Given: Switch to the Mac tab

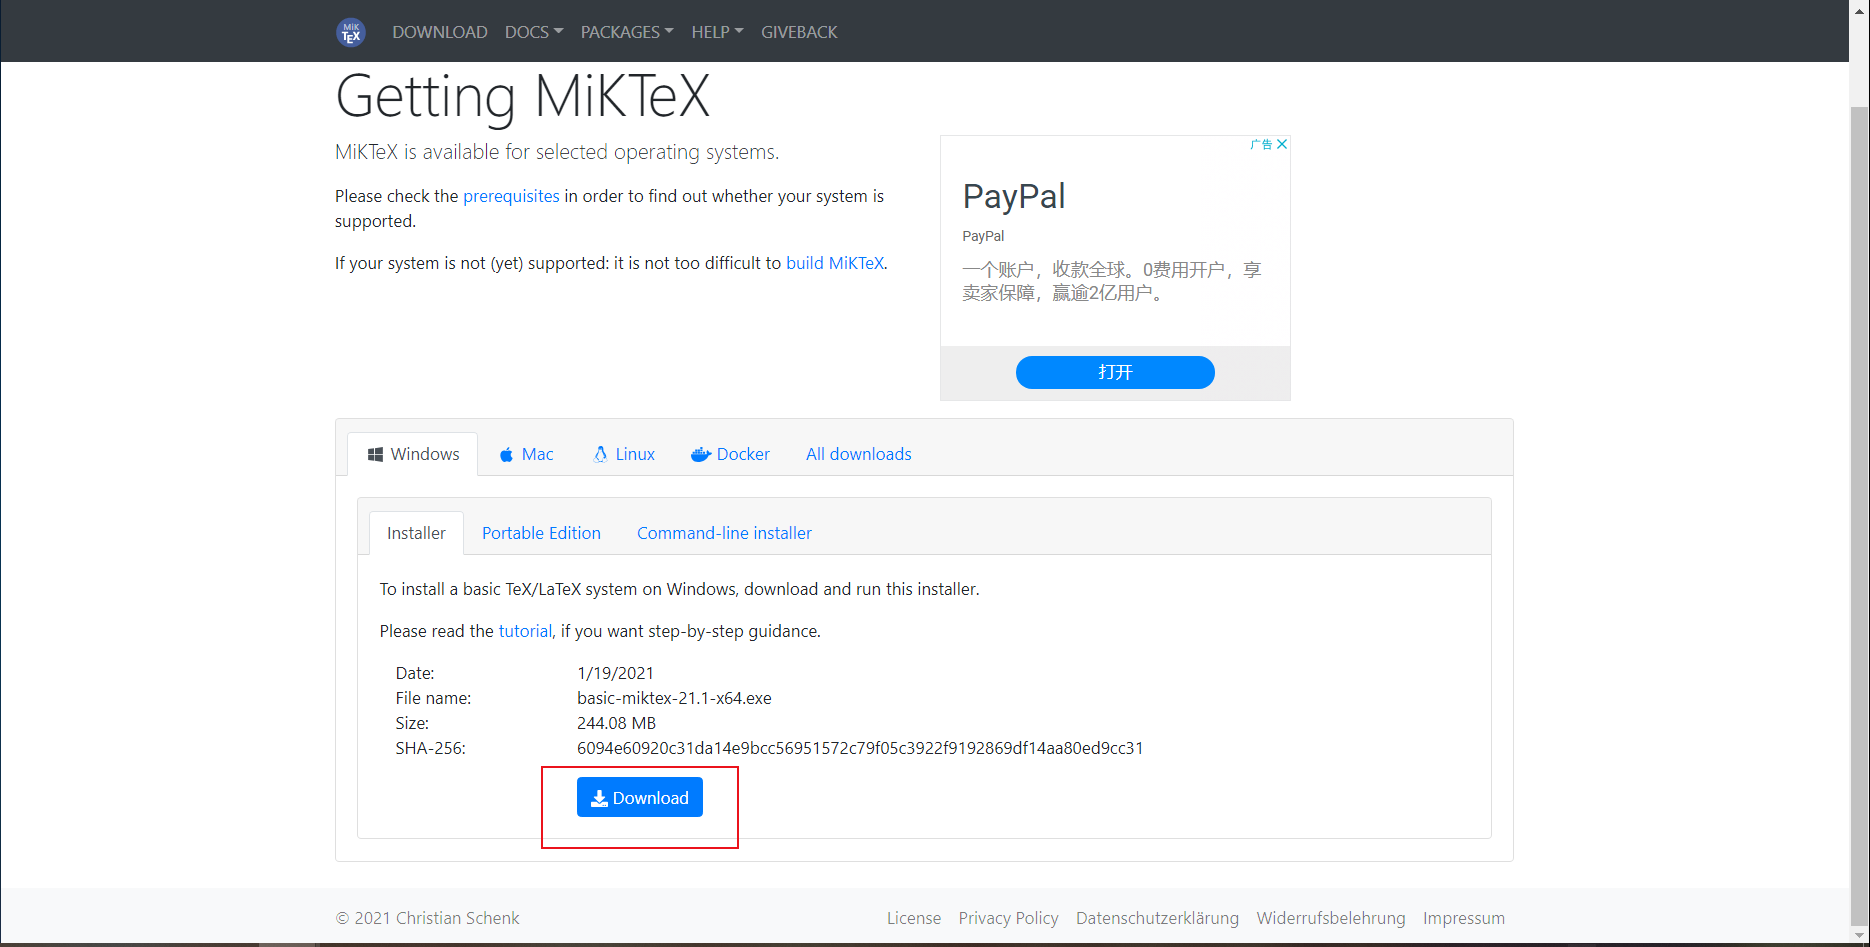Looking at the screenshot, I should click(x=526, y=454).
